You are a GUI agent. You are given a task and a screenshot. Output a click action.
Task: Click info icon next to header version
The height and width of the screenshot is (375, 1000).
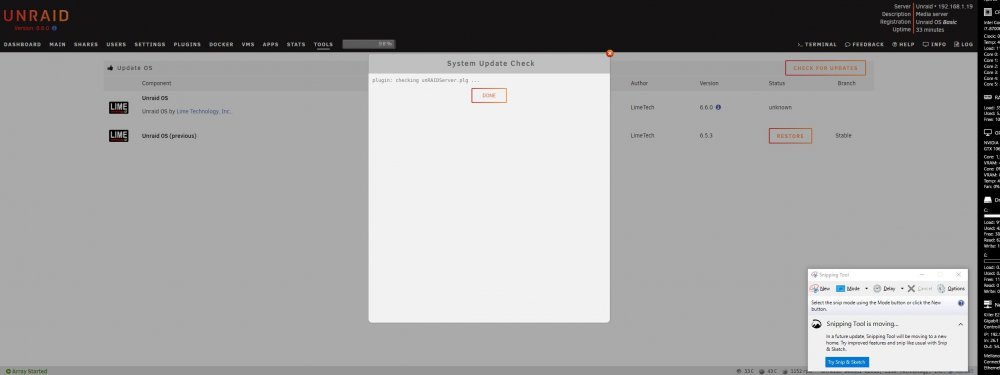tap(54, 29)
